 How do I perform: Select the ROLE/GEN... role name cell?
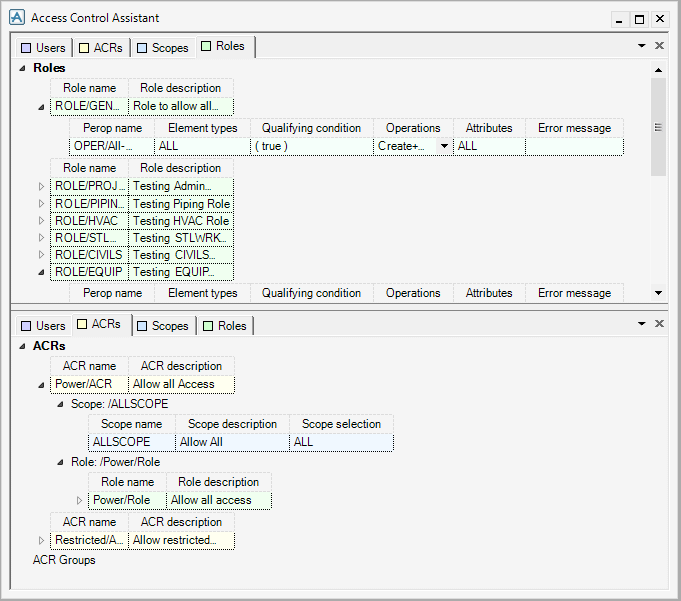[89, 106]
